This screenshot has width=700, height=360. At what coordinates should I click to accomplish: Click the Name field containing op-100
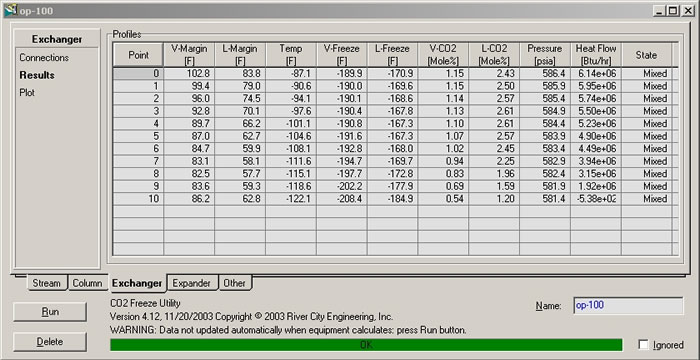click(628, 306)
